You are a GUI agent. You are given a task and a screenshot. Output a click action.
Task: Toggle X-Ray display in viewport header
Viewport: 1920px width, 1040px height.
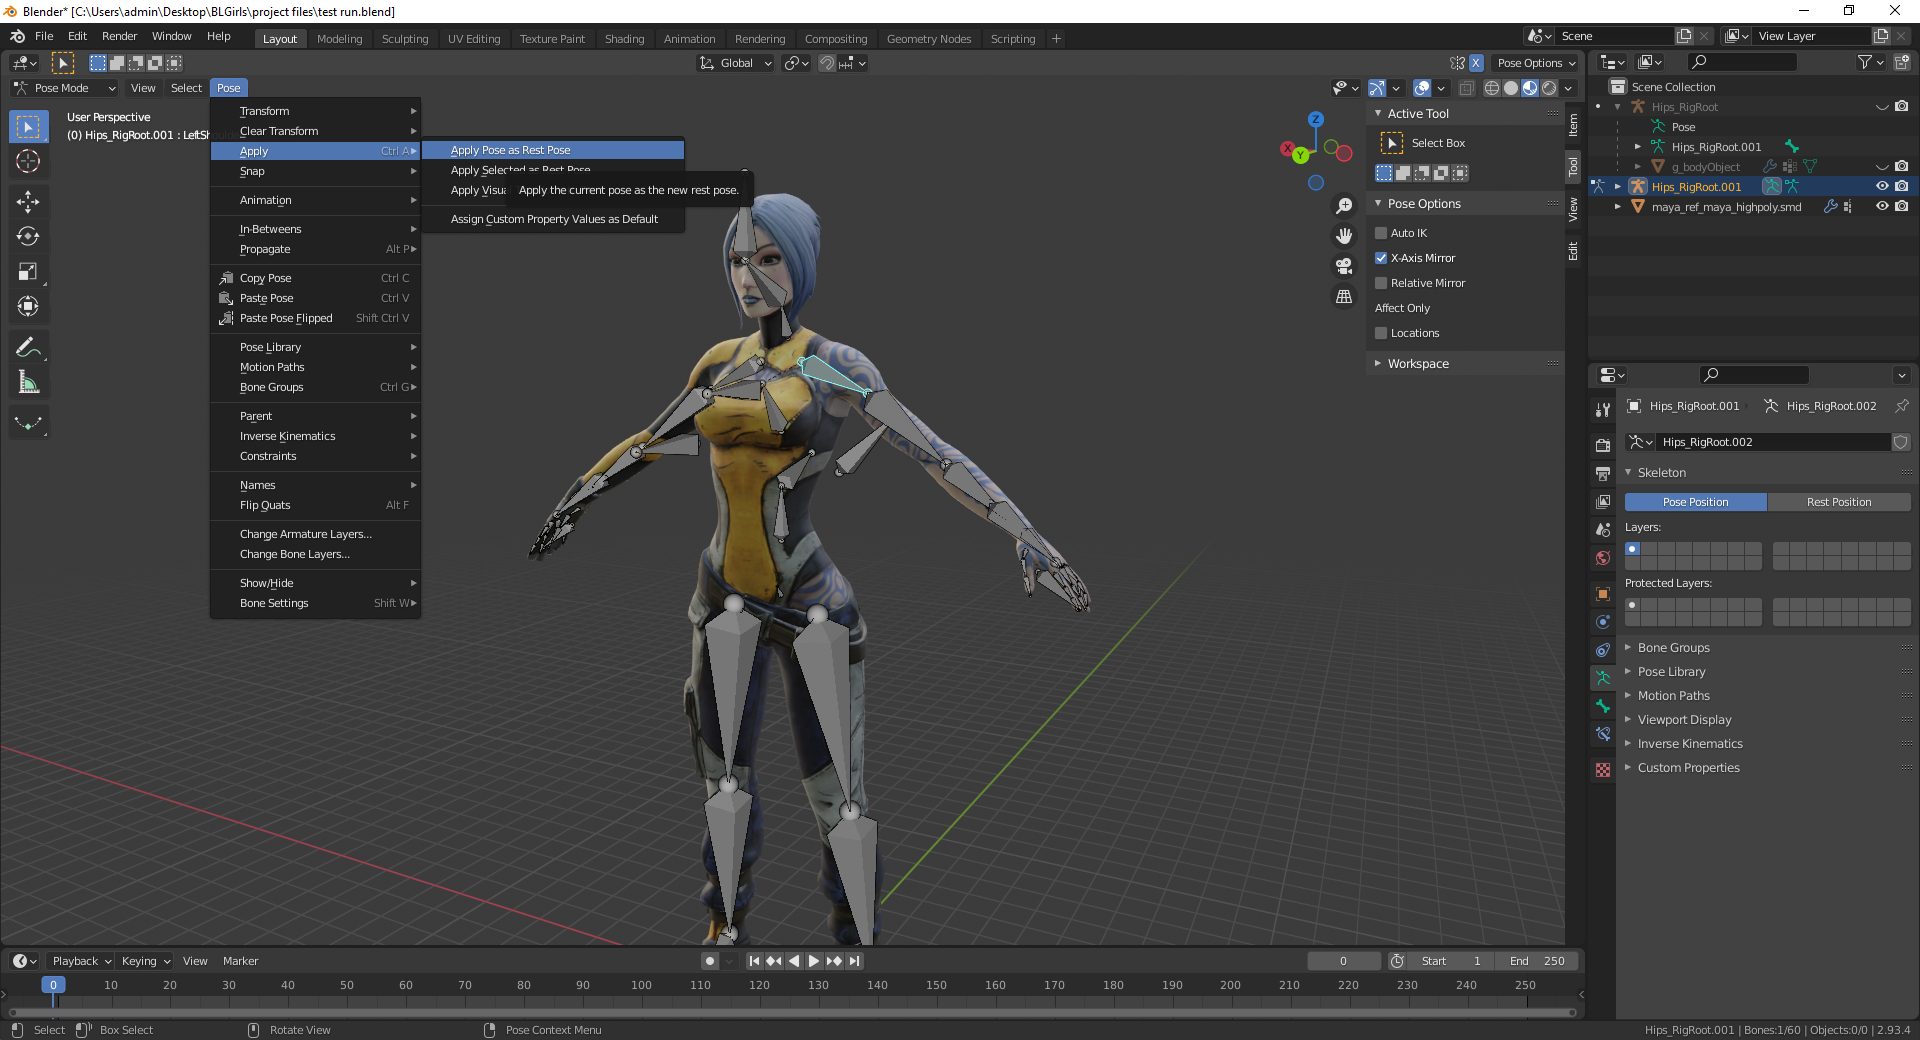[x=1467, y=88]
